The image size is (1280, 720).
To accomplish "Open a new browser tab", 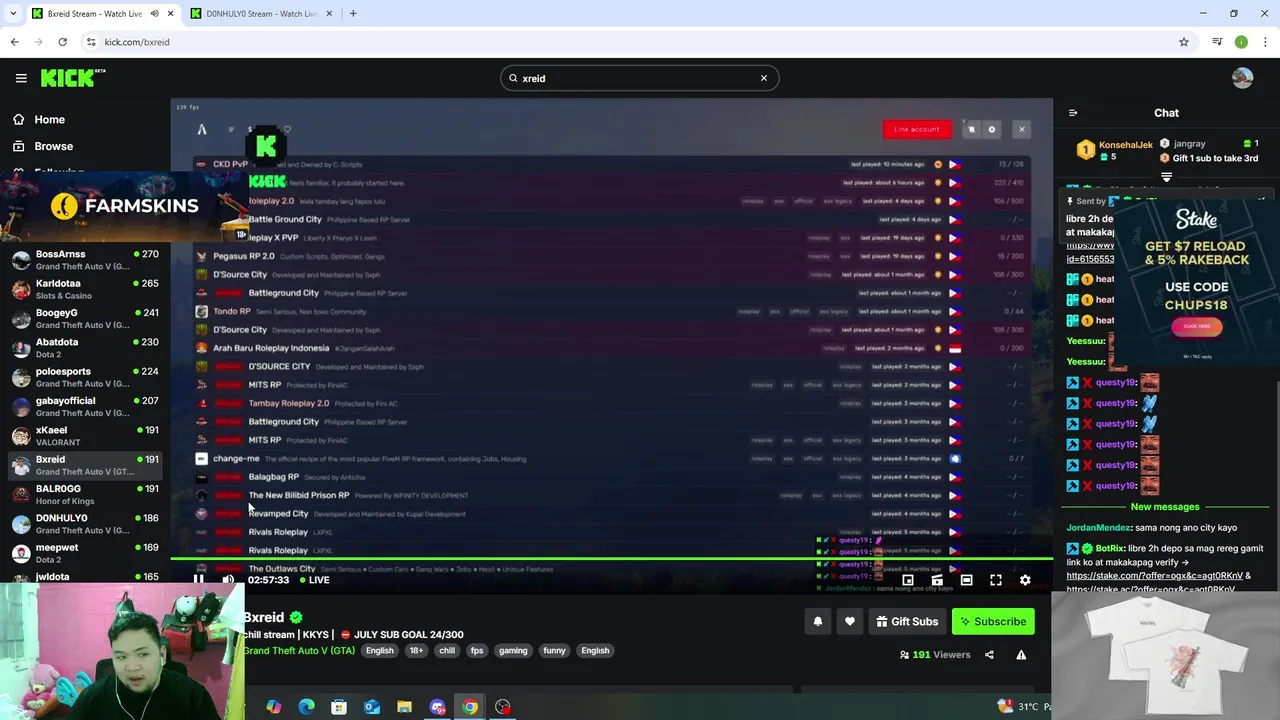I will [353, 14].
